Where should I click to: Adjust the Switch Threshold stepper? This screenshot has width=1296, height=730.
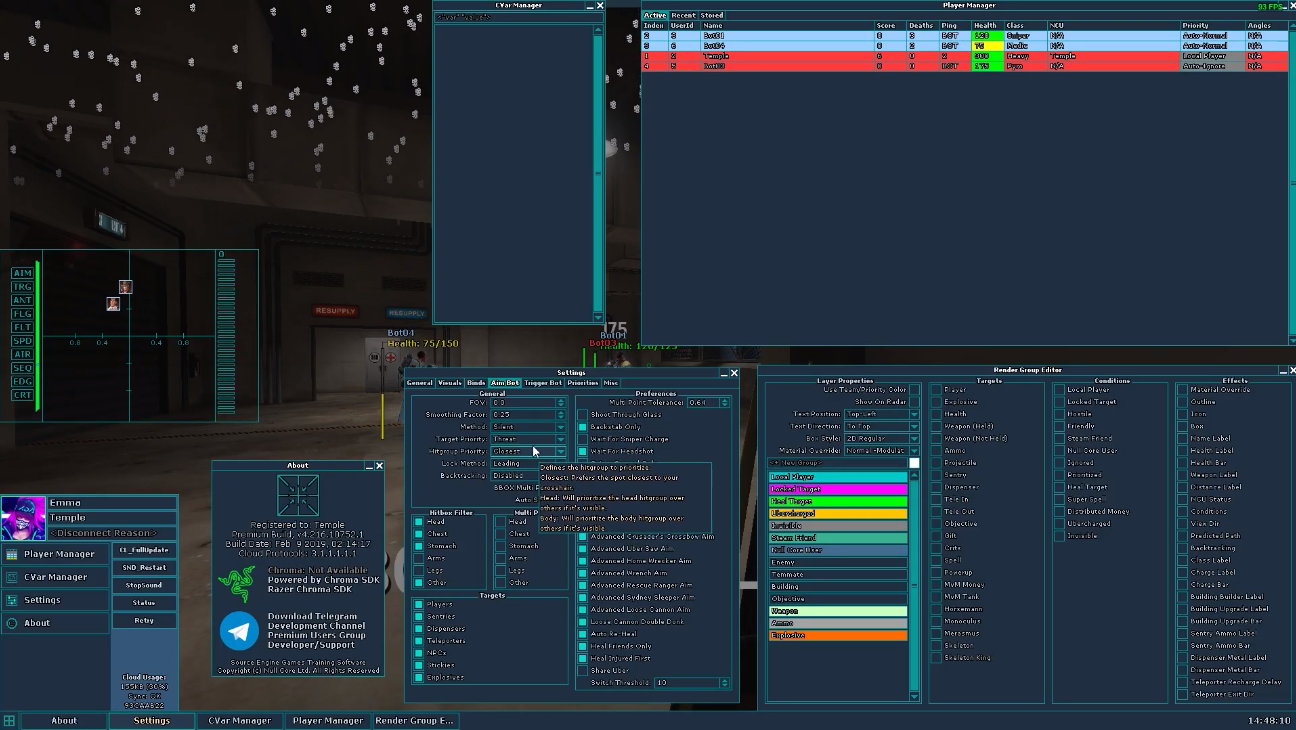(725, 683)
